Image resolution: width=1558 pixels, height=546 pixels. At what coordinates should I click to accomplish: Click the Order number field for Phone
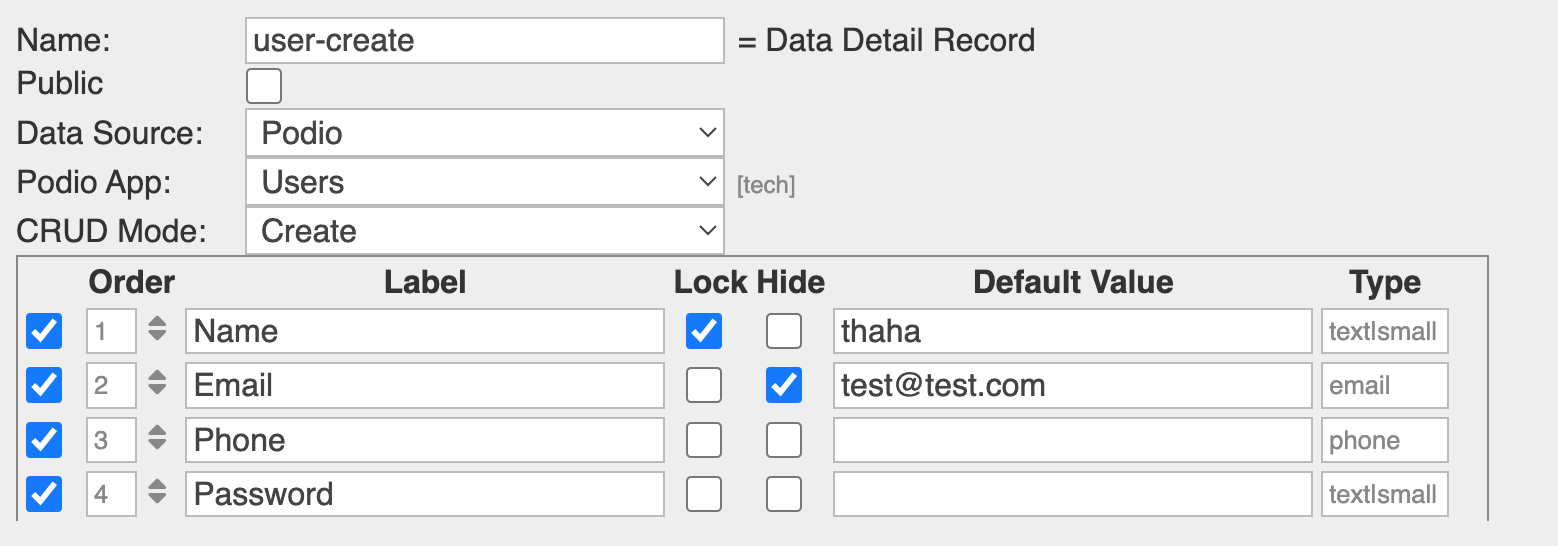111,440
